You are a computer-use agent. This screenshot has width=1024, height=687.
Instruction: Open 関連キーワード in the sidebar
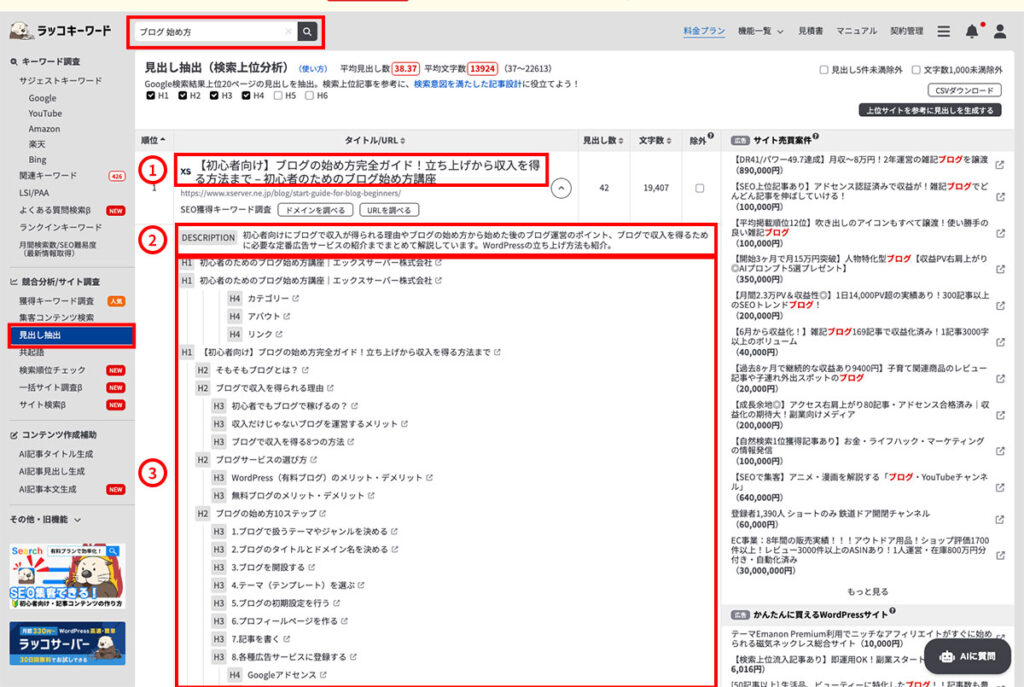pos(49,175)
